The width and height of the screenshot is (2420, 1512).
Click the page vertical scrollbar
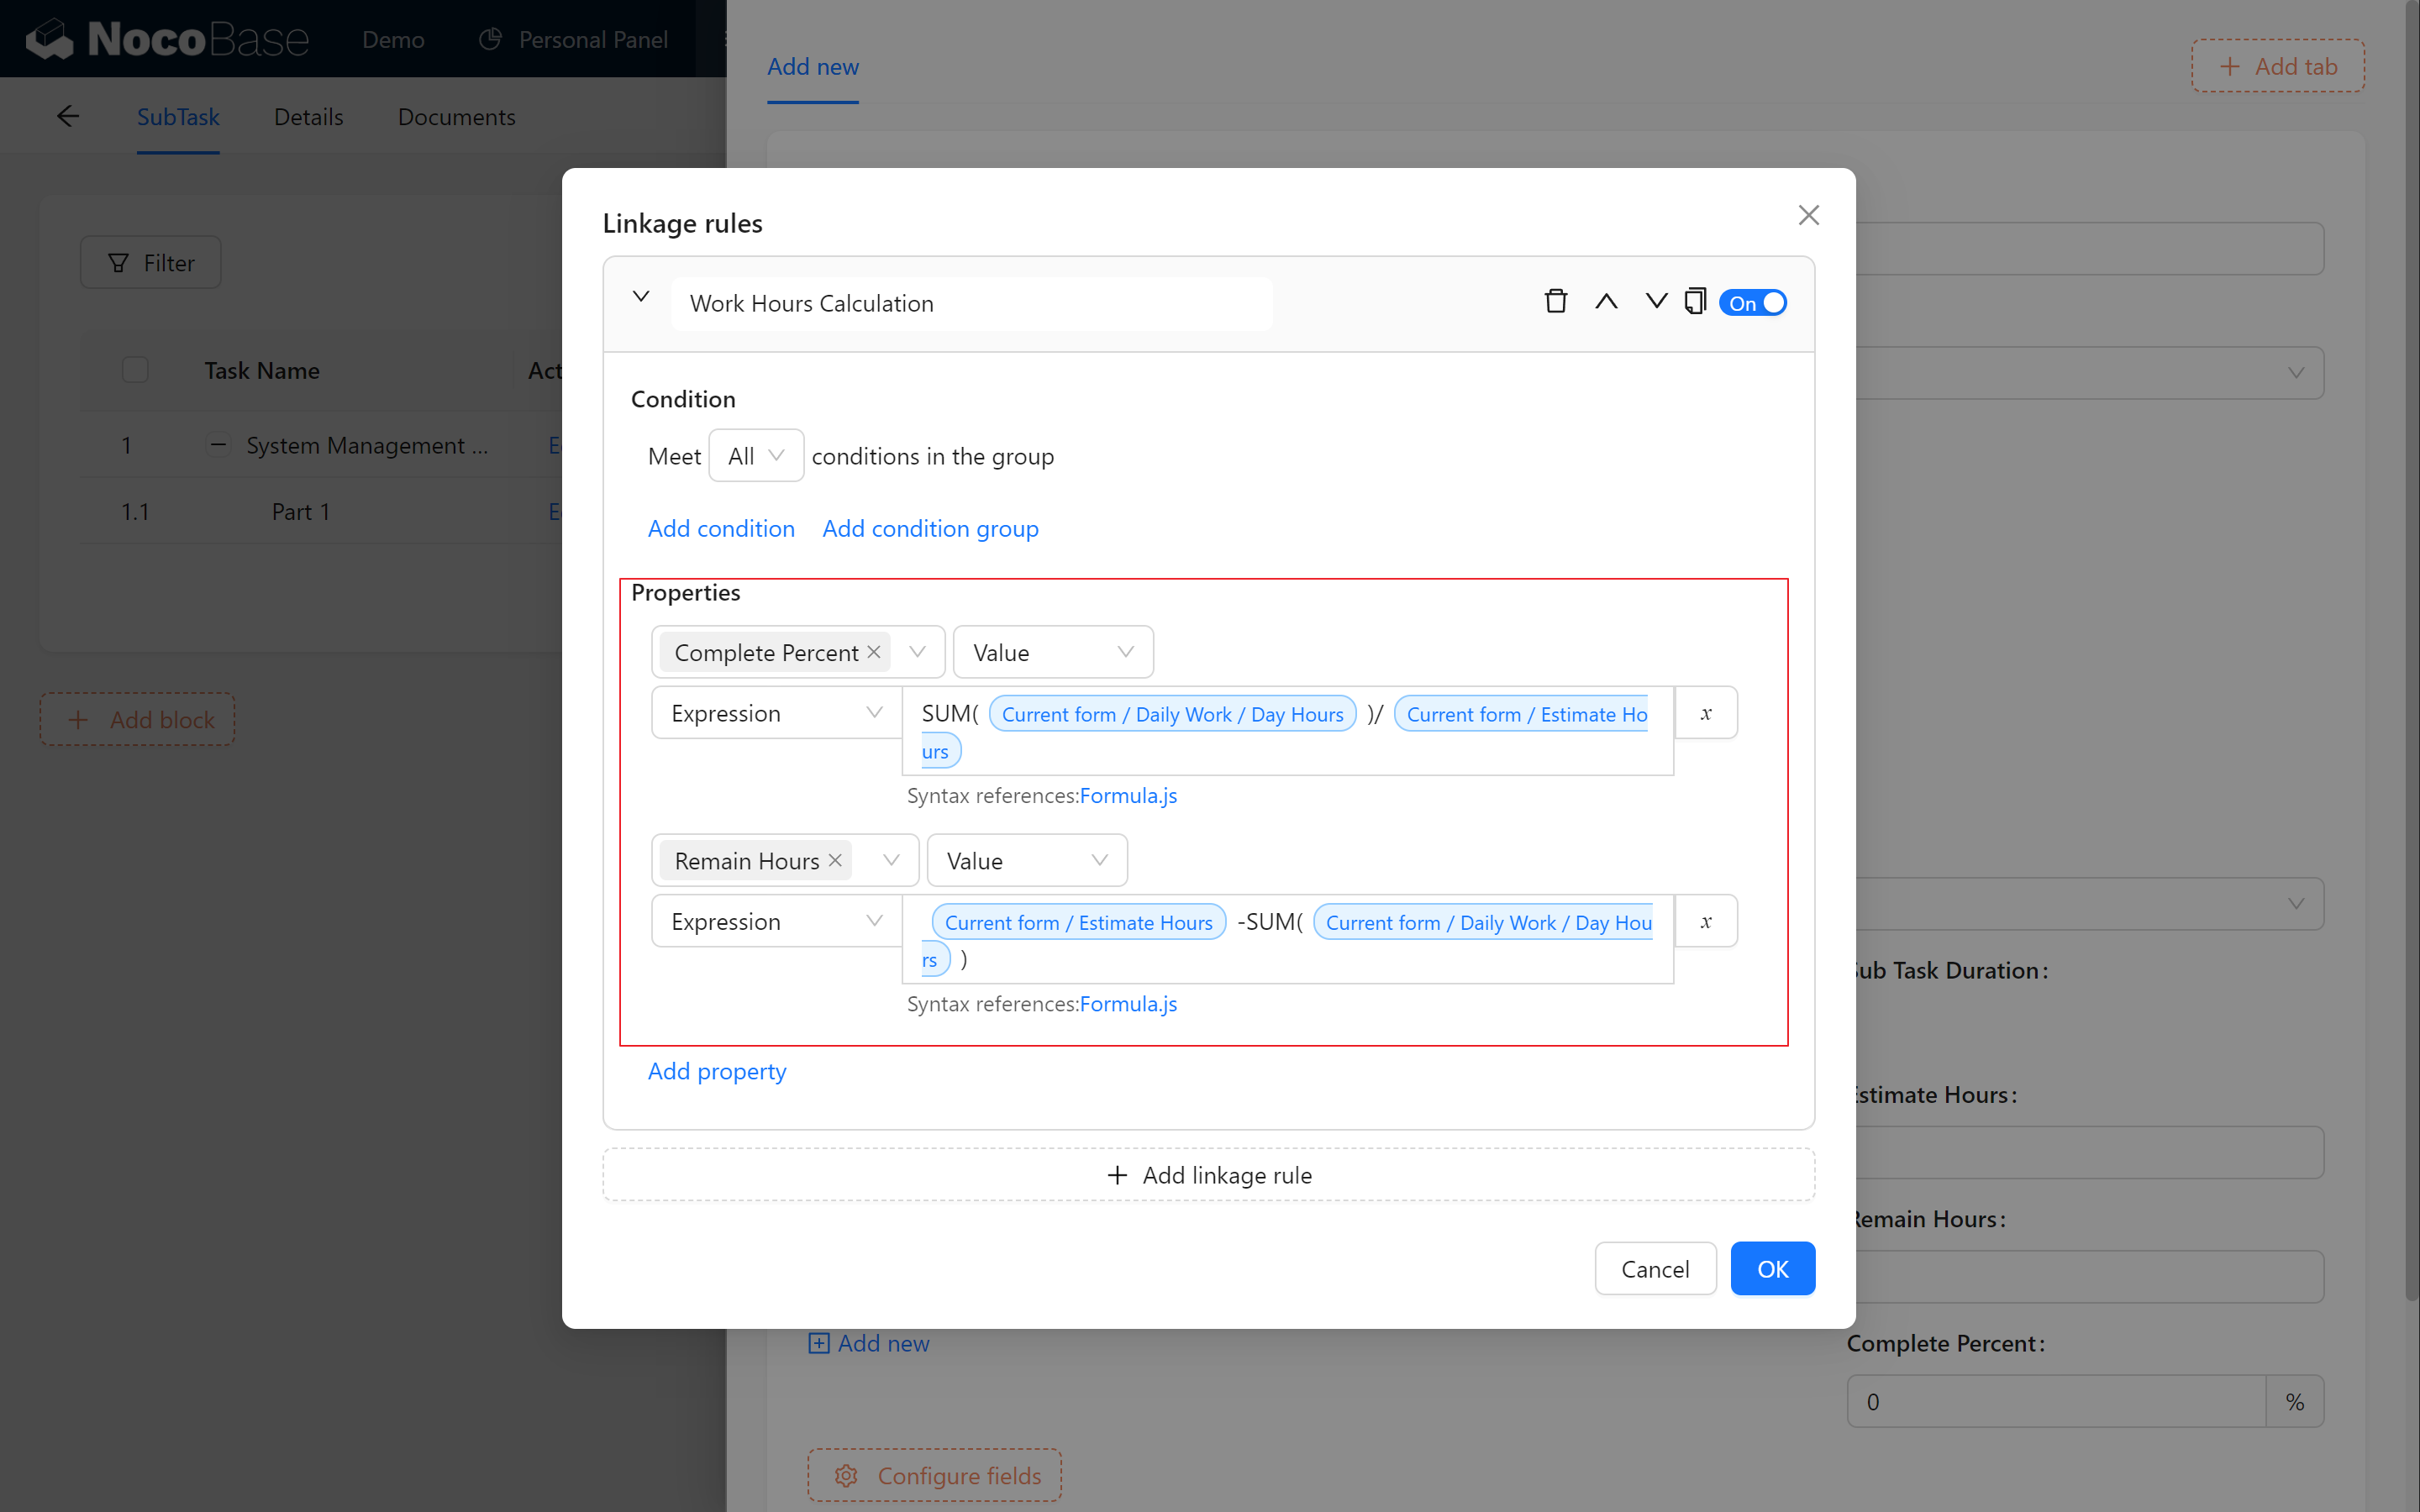pos(2411,650)
